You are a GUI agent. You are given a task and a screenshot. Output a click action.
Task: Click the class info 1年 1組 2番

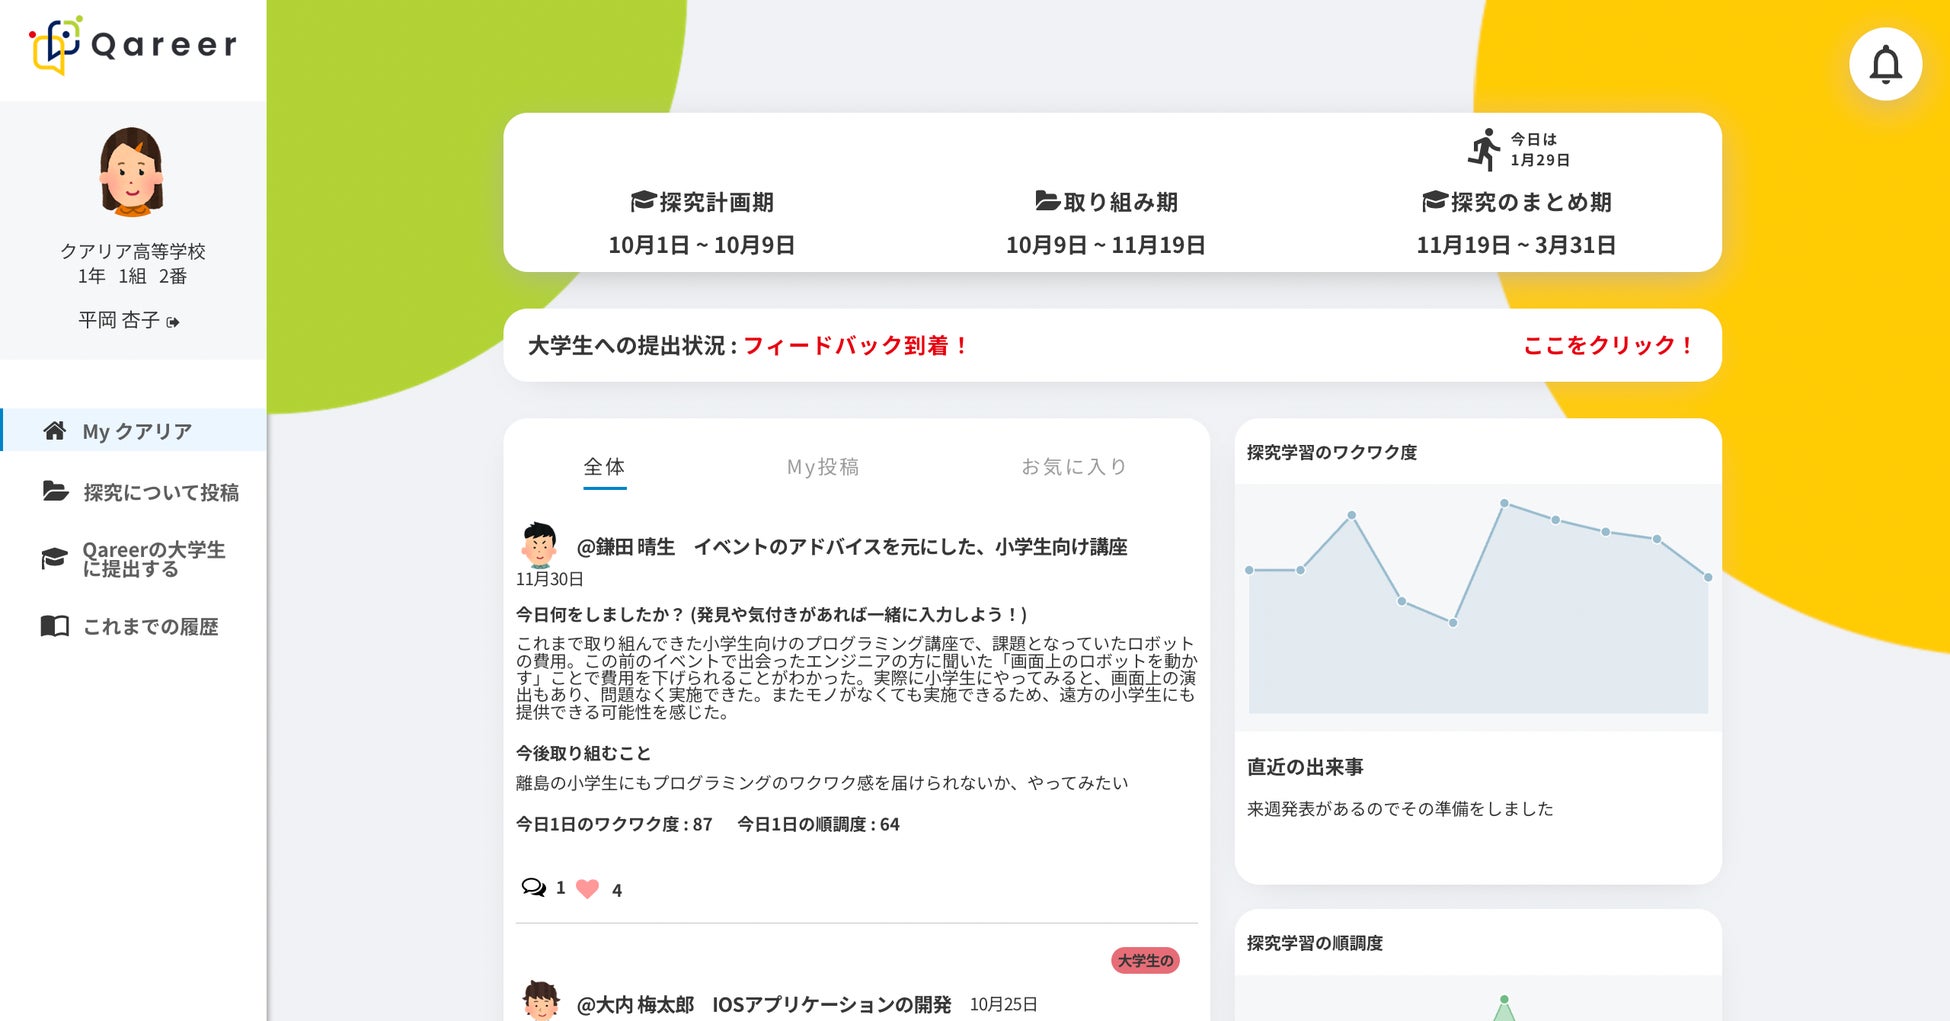tap(133, 276)
